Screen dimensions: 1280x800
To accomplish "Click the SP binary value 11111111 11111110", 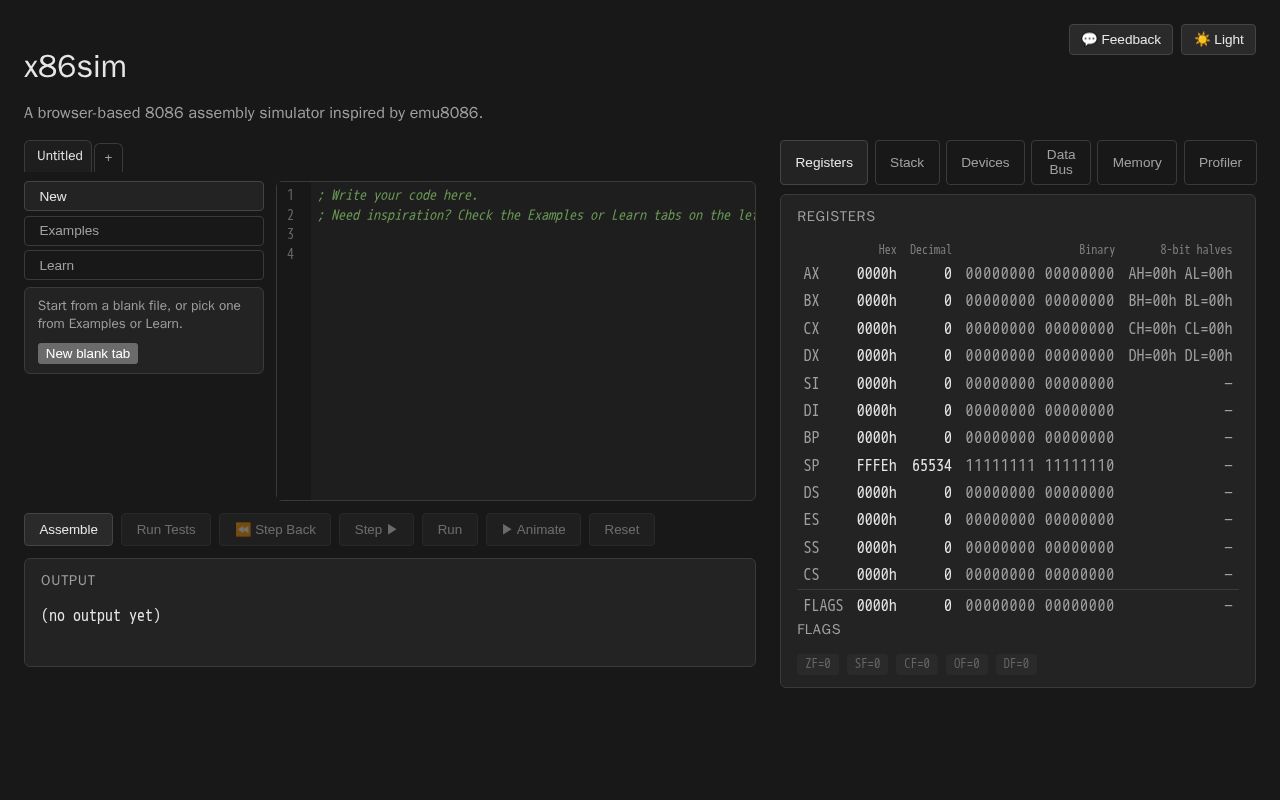I will pos(1040,466).
